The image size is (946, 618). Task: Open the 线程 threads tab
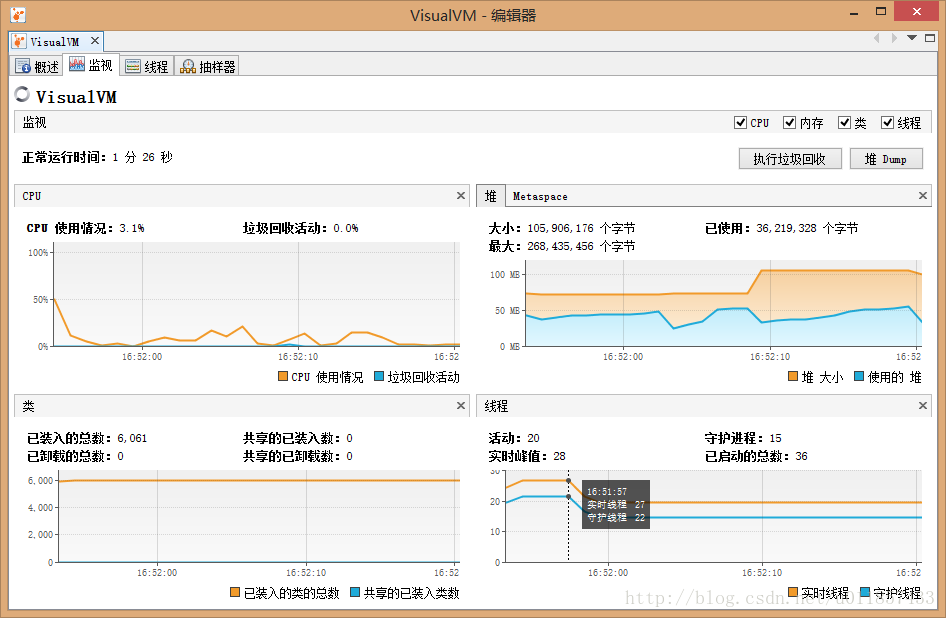tap(147, 66)
